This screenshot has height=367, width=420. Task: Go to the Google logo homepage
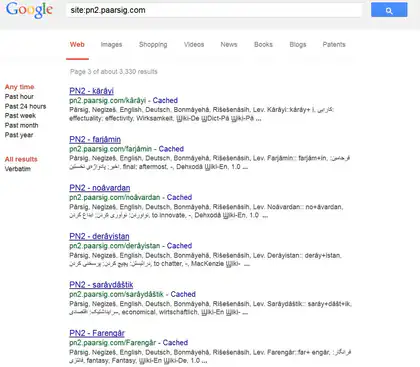click(x=29, y=10)
